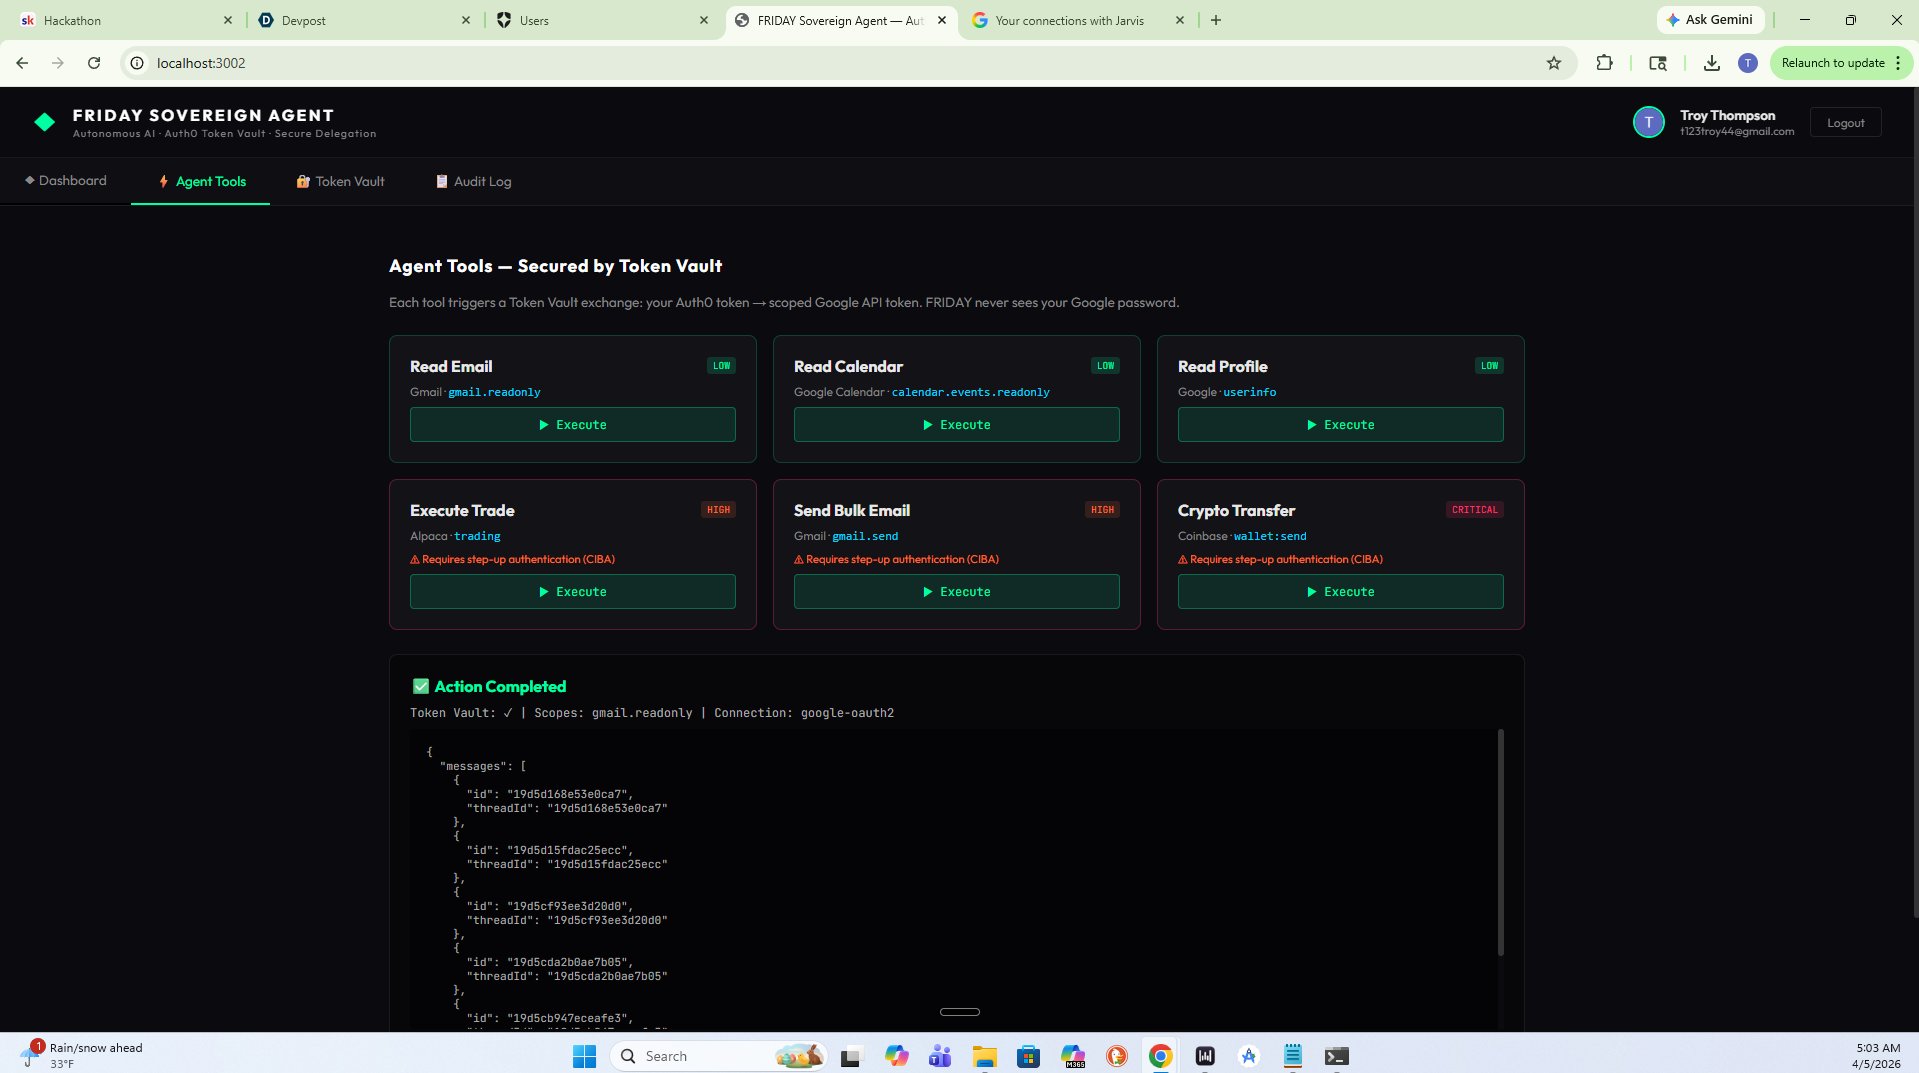This screenshot has height=1073, width=1919.
Task: View site information icon beside the URL
Action: [137, 63]
